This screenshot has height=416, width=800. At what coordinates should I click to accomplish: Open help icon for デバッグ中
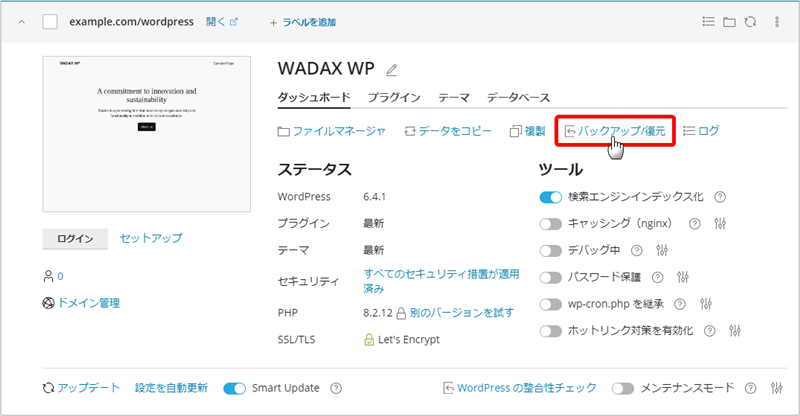coord(636,250)
